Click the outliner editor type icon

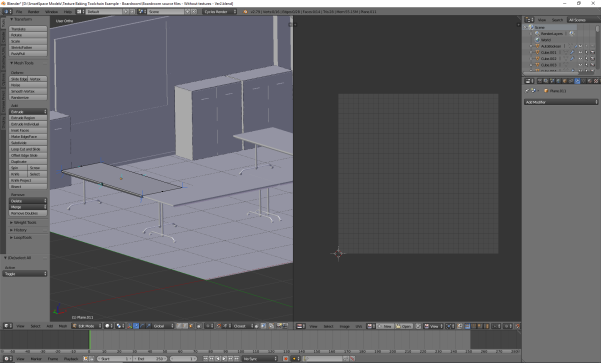pyautogui.click(x=530, y=20)
